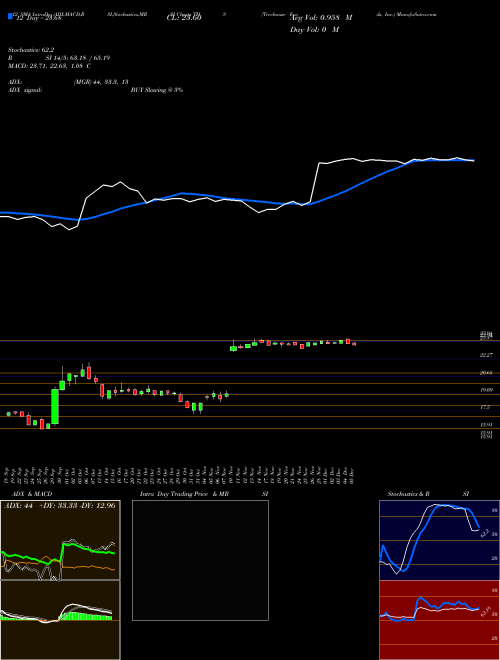Click the "CL: 23.60" closing price text
Screen dimensions: 500x660
coord(184,18)
